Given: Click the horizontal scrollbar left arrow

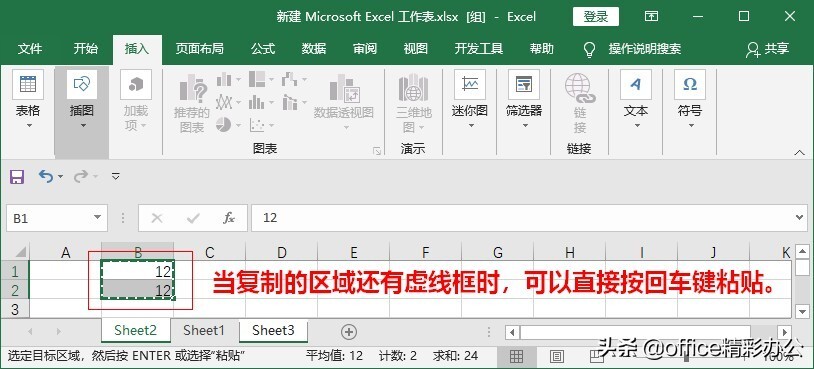Looking at the screenshot, I should click(512, 332).
